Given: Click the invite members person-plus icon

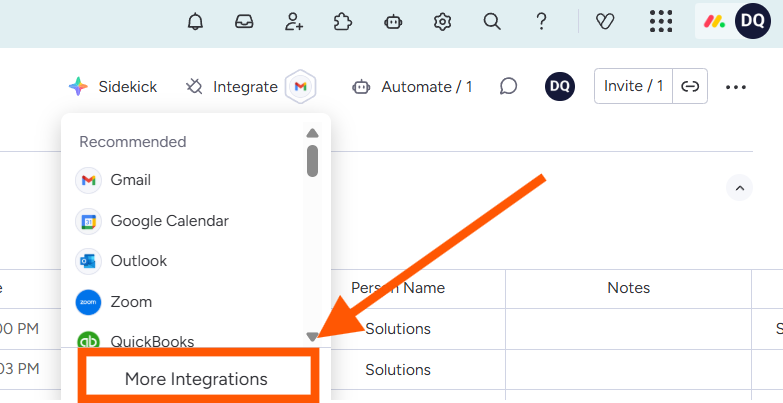Looking at the screenshot, I should pos(294,21).
